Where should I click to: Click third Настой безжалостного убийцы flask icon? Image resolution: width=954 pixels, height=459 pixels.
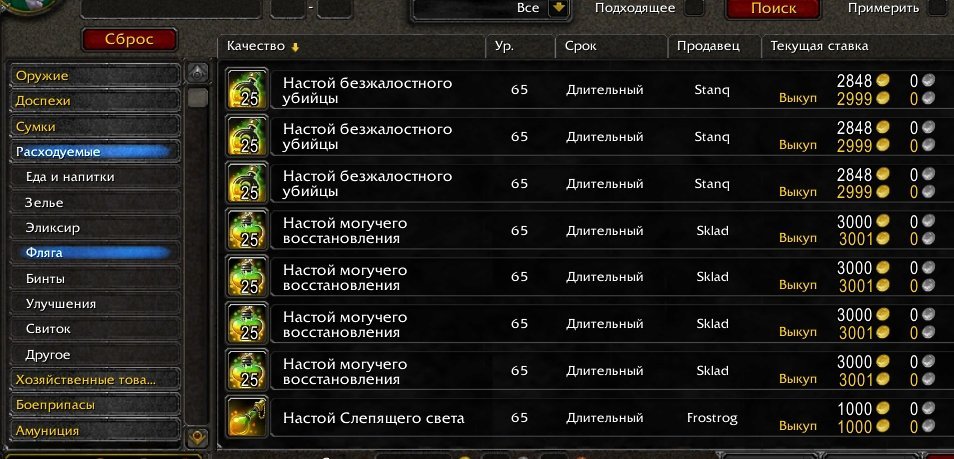[247, 183]
